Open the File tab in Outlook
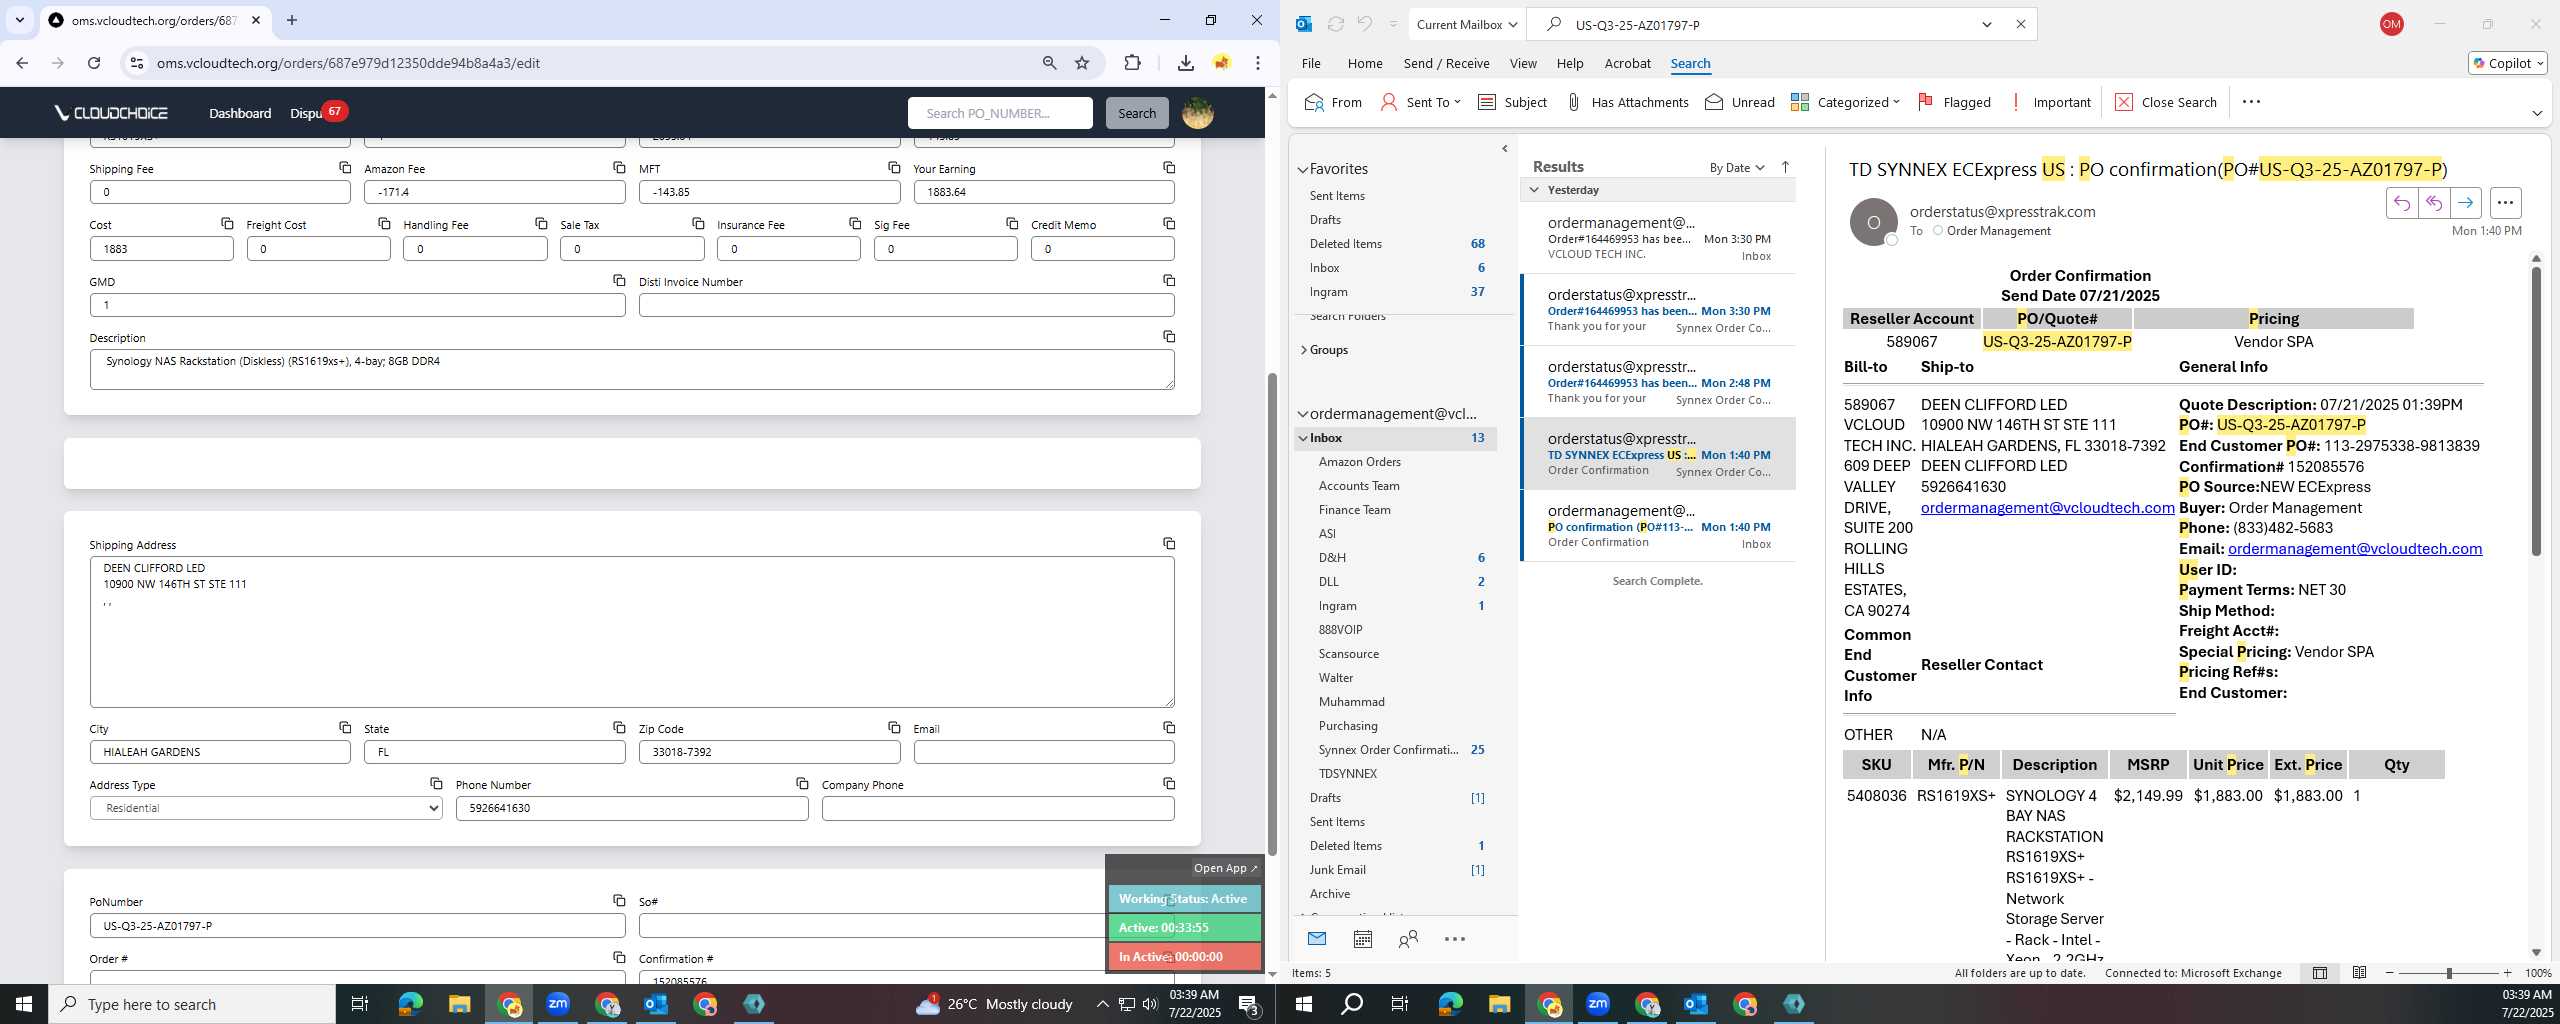The image size is (2560, 1024). click(x=1310, y=63)
